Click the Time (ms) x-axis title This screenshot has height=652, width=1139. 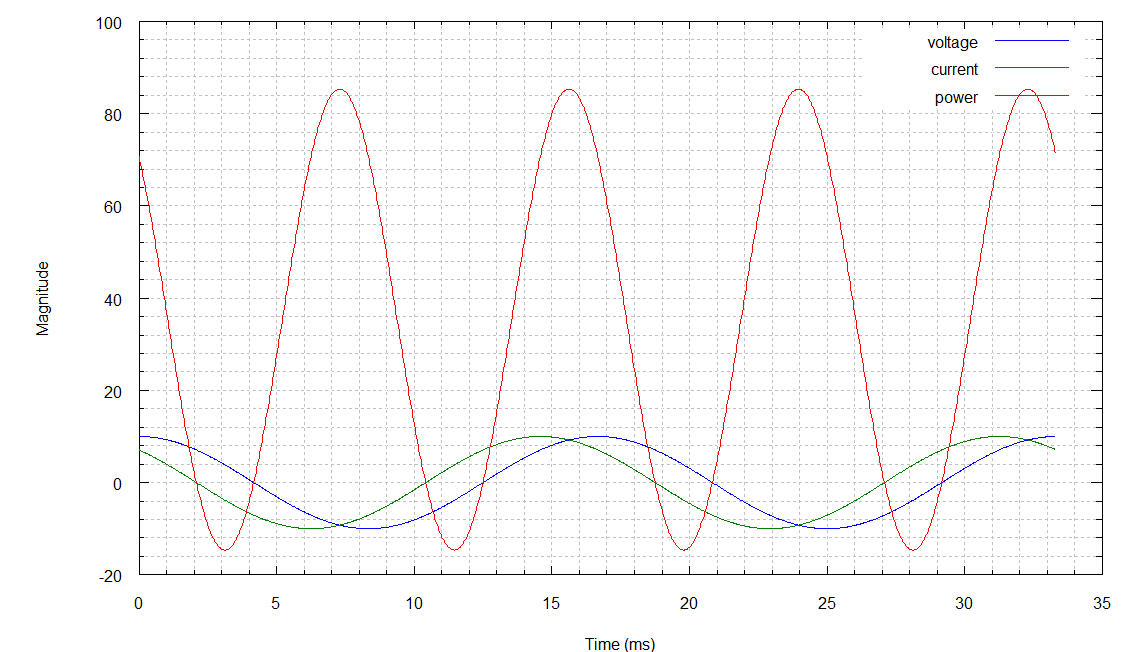click(x=620, y=644)
